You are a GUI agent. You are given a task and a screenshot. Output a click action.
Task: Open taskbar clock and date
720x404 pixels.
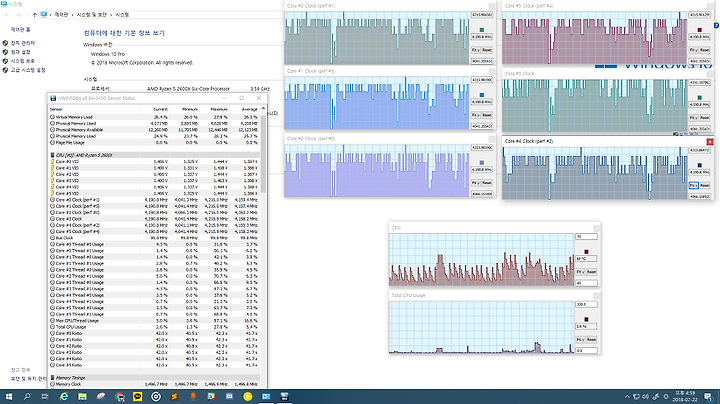point(685,397)
